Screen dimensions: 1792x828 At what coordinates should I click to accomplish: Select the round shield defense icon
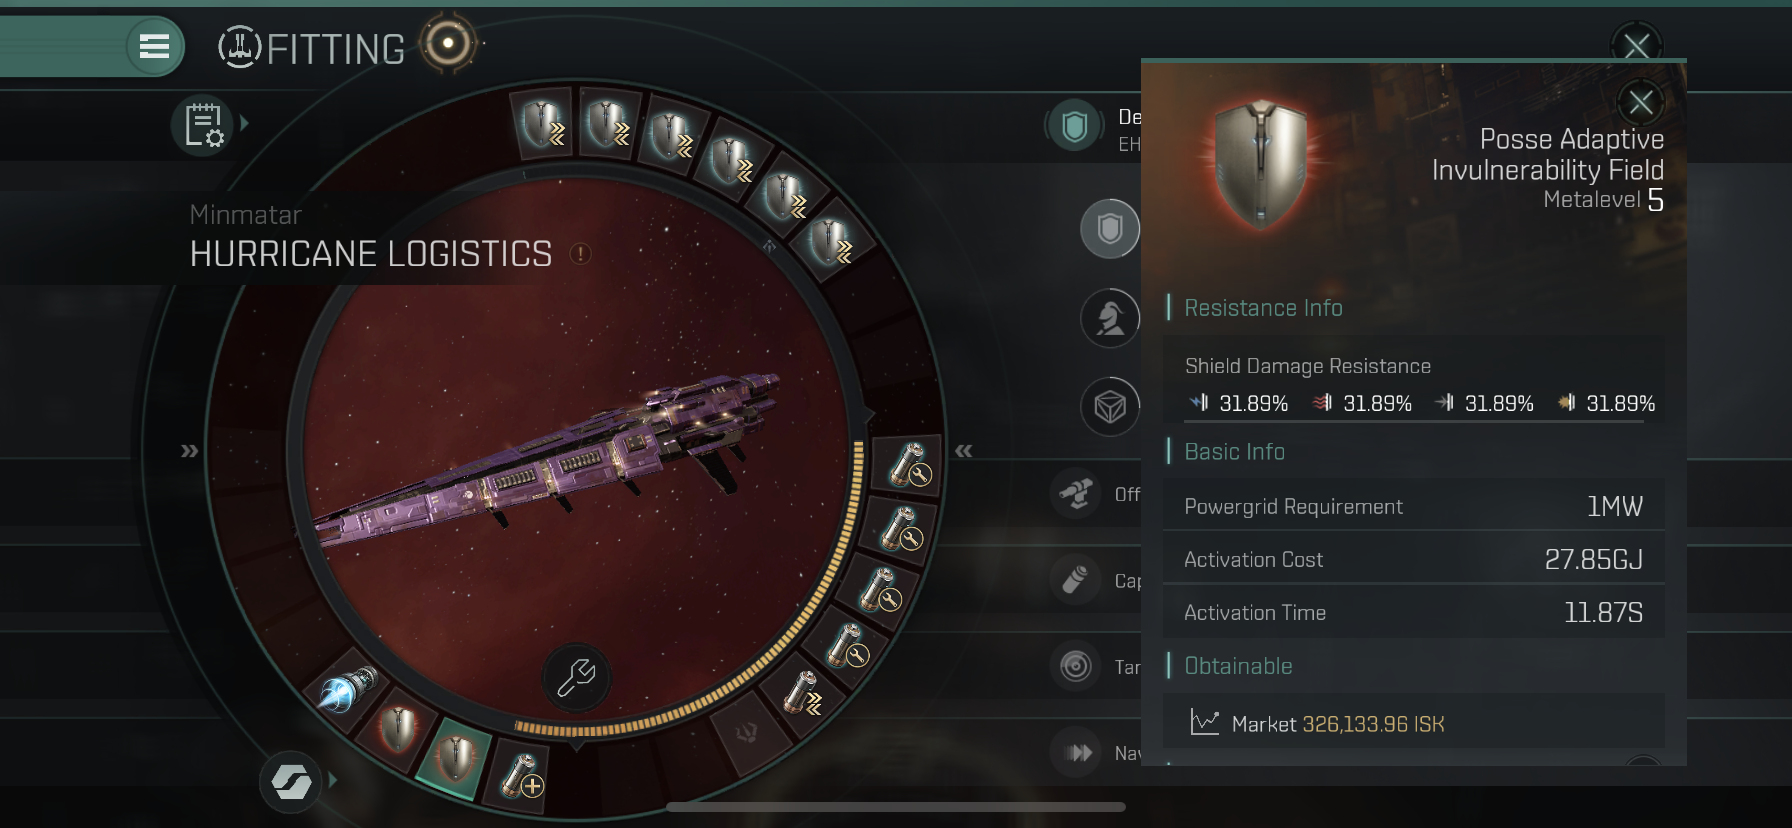(1110, 229)
